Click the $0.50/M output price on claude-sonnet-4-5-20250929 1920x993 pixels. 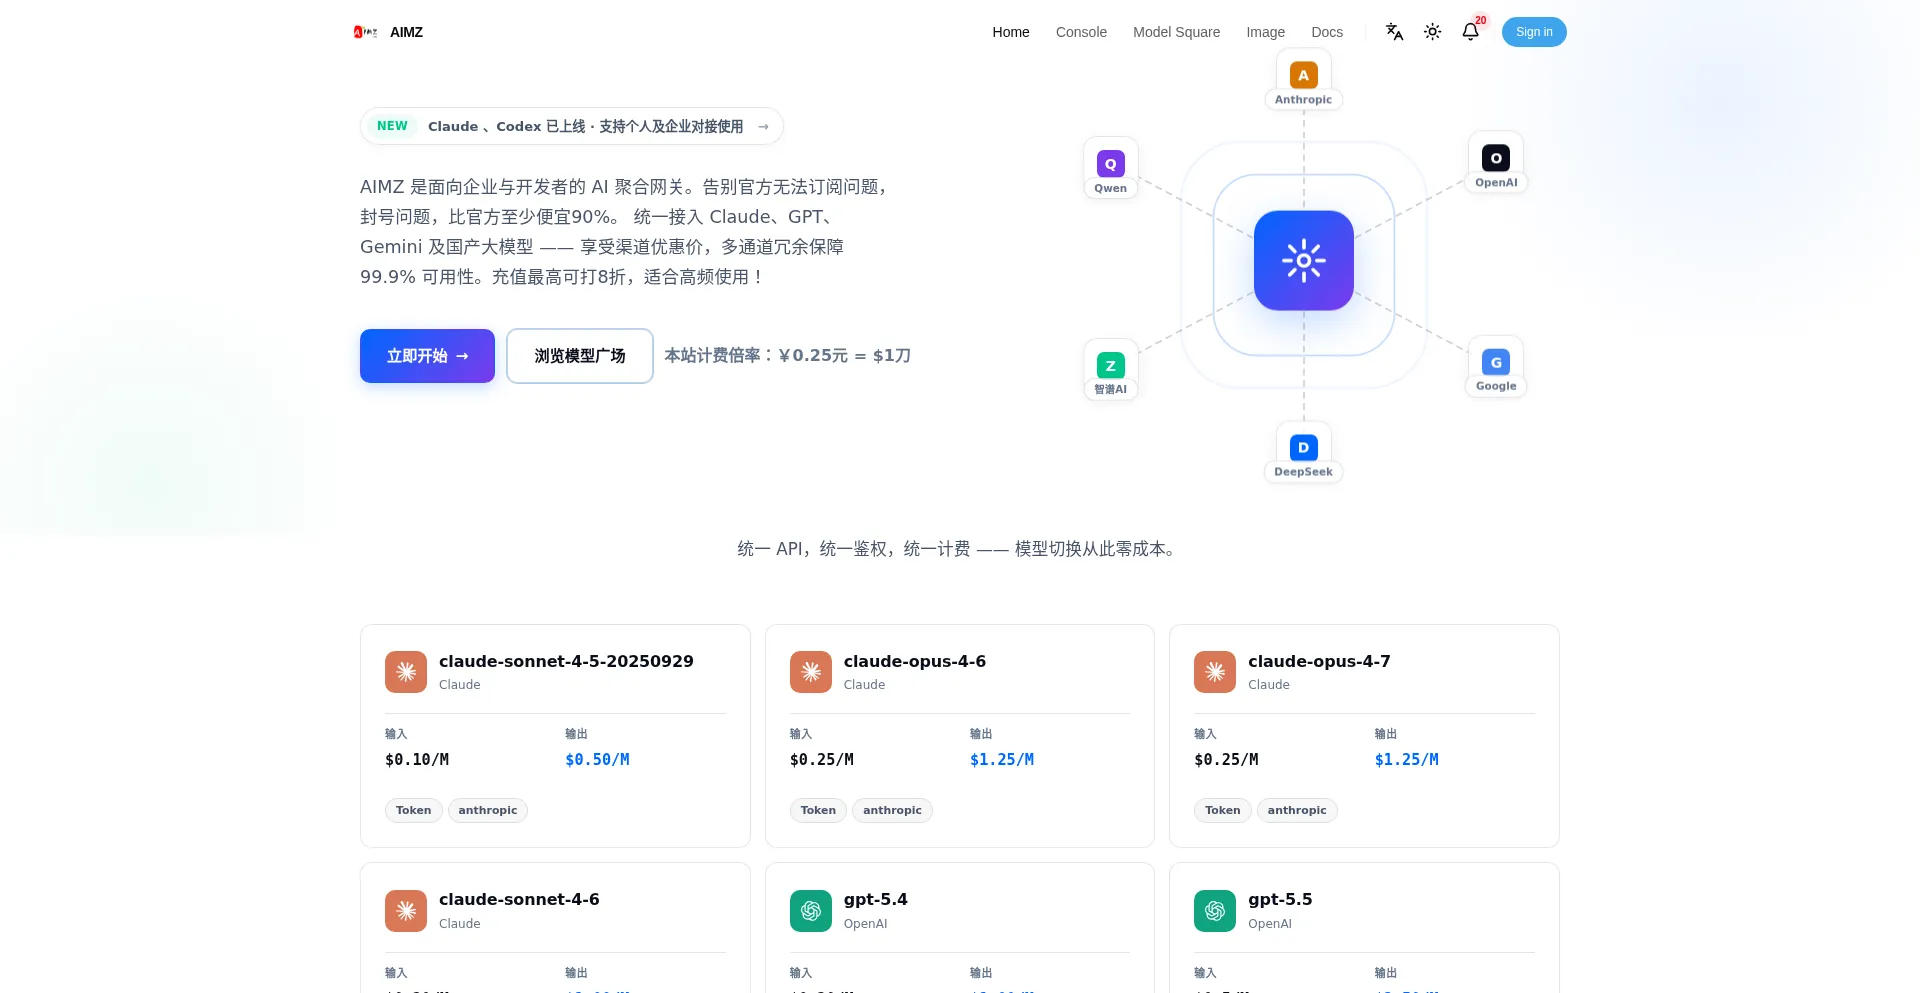coord(597,760)
